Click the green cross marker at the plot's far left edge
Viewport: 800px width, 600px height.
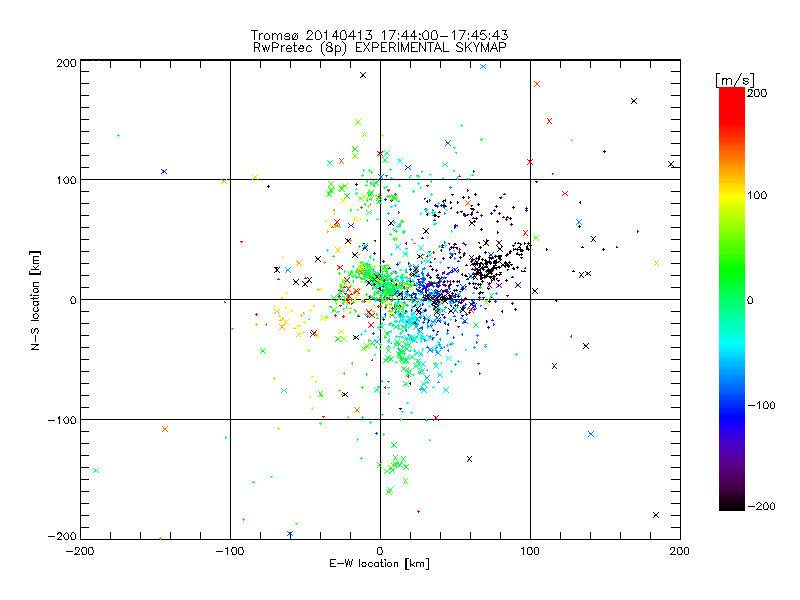coord(96,470)
